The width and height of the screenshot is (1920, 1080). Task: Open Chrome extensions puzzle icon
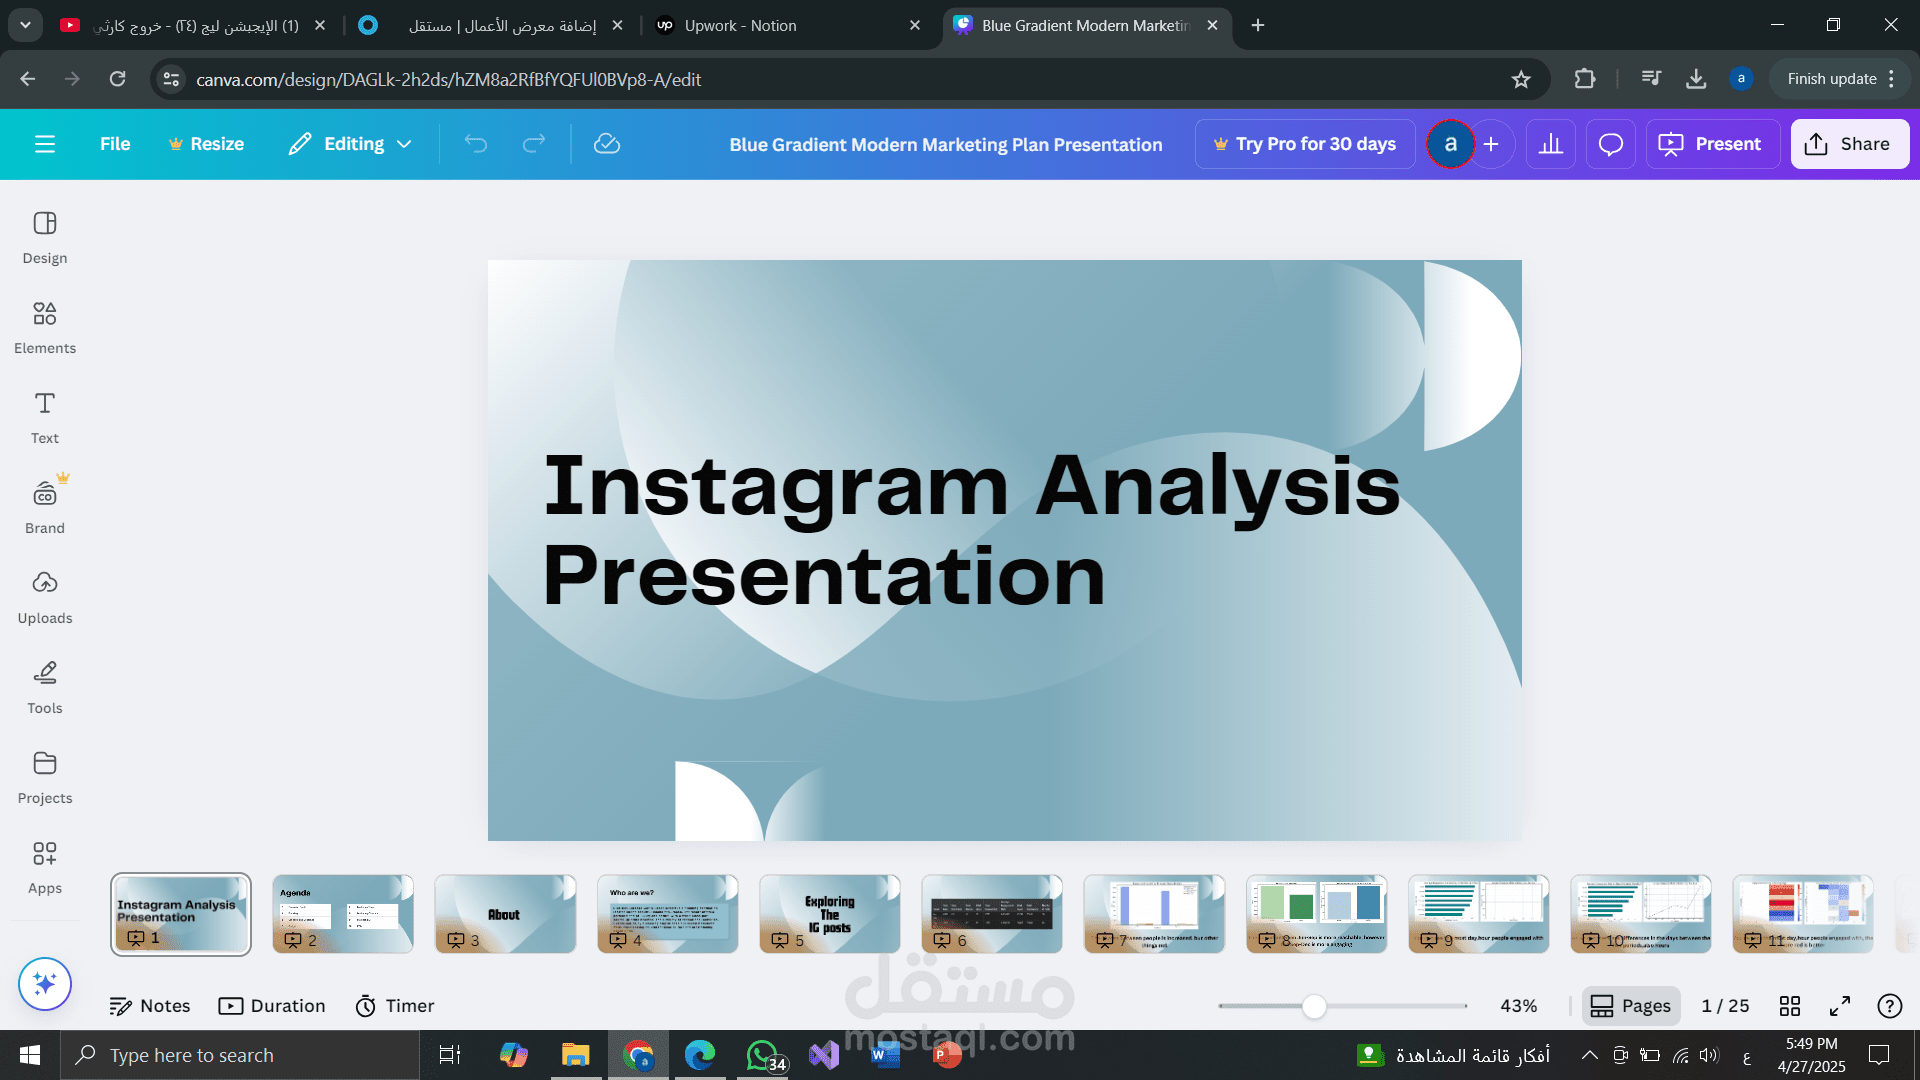pos(1585,79)
